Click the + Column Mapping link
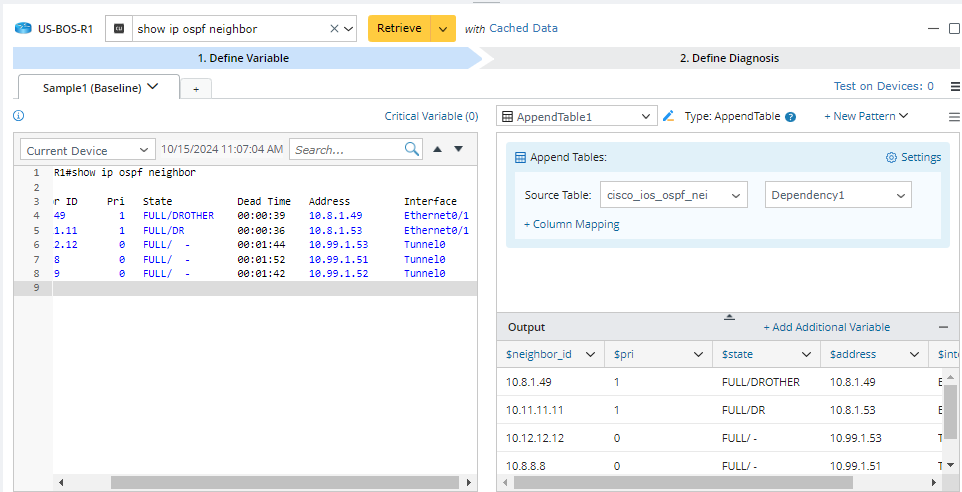The image size is (962, 492). coord(572,224)
